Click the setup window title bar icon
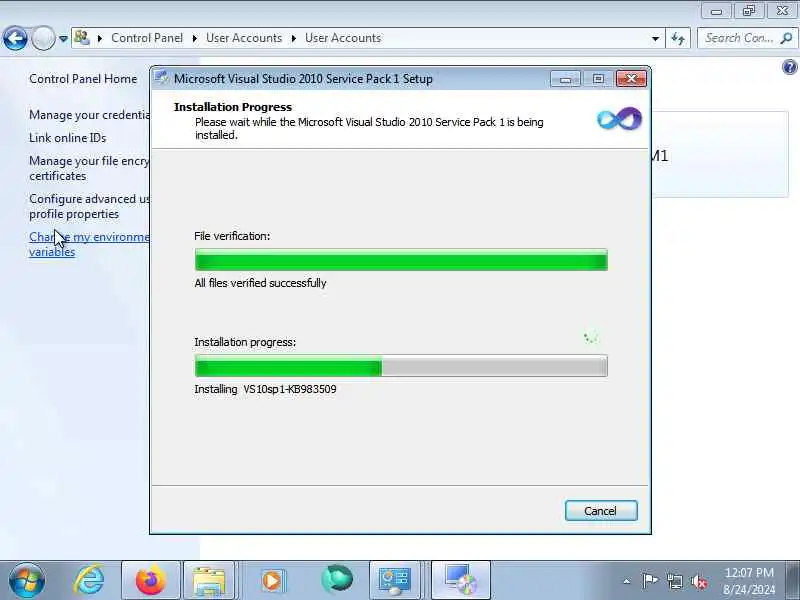The image size is (800, 600). tap(162, 78)
